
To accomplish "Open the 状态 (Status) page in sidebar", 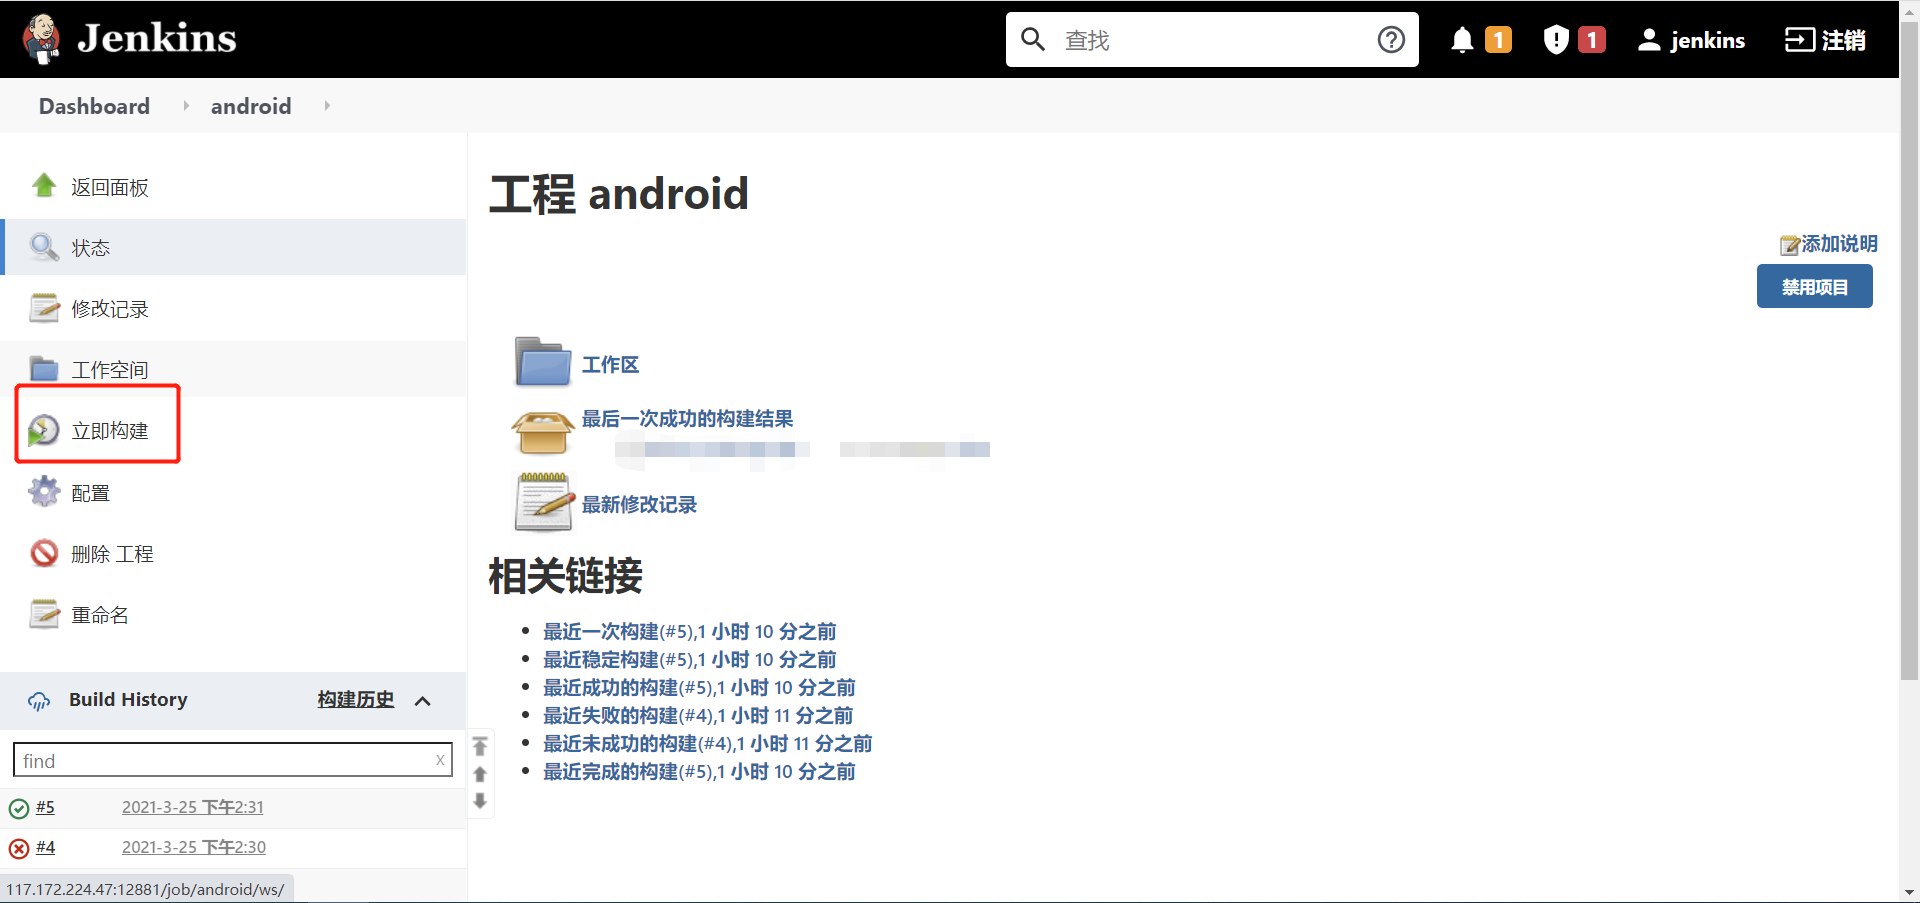I will coord(91,247).
